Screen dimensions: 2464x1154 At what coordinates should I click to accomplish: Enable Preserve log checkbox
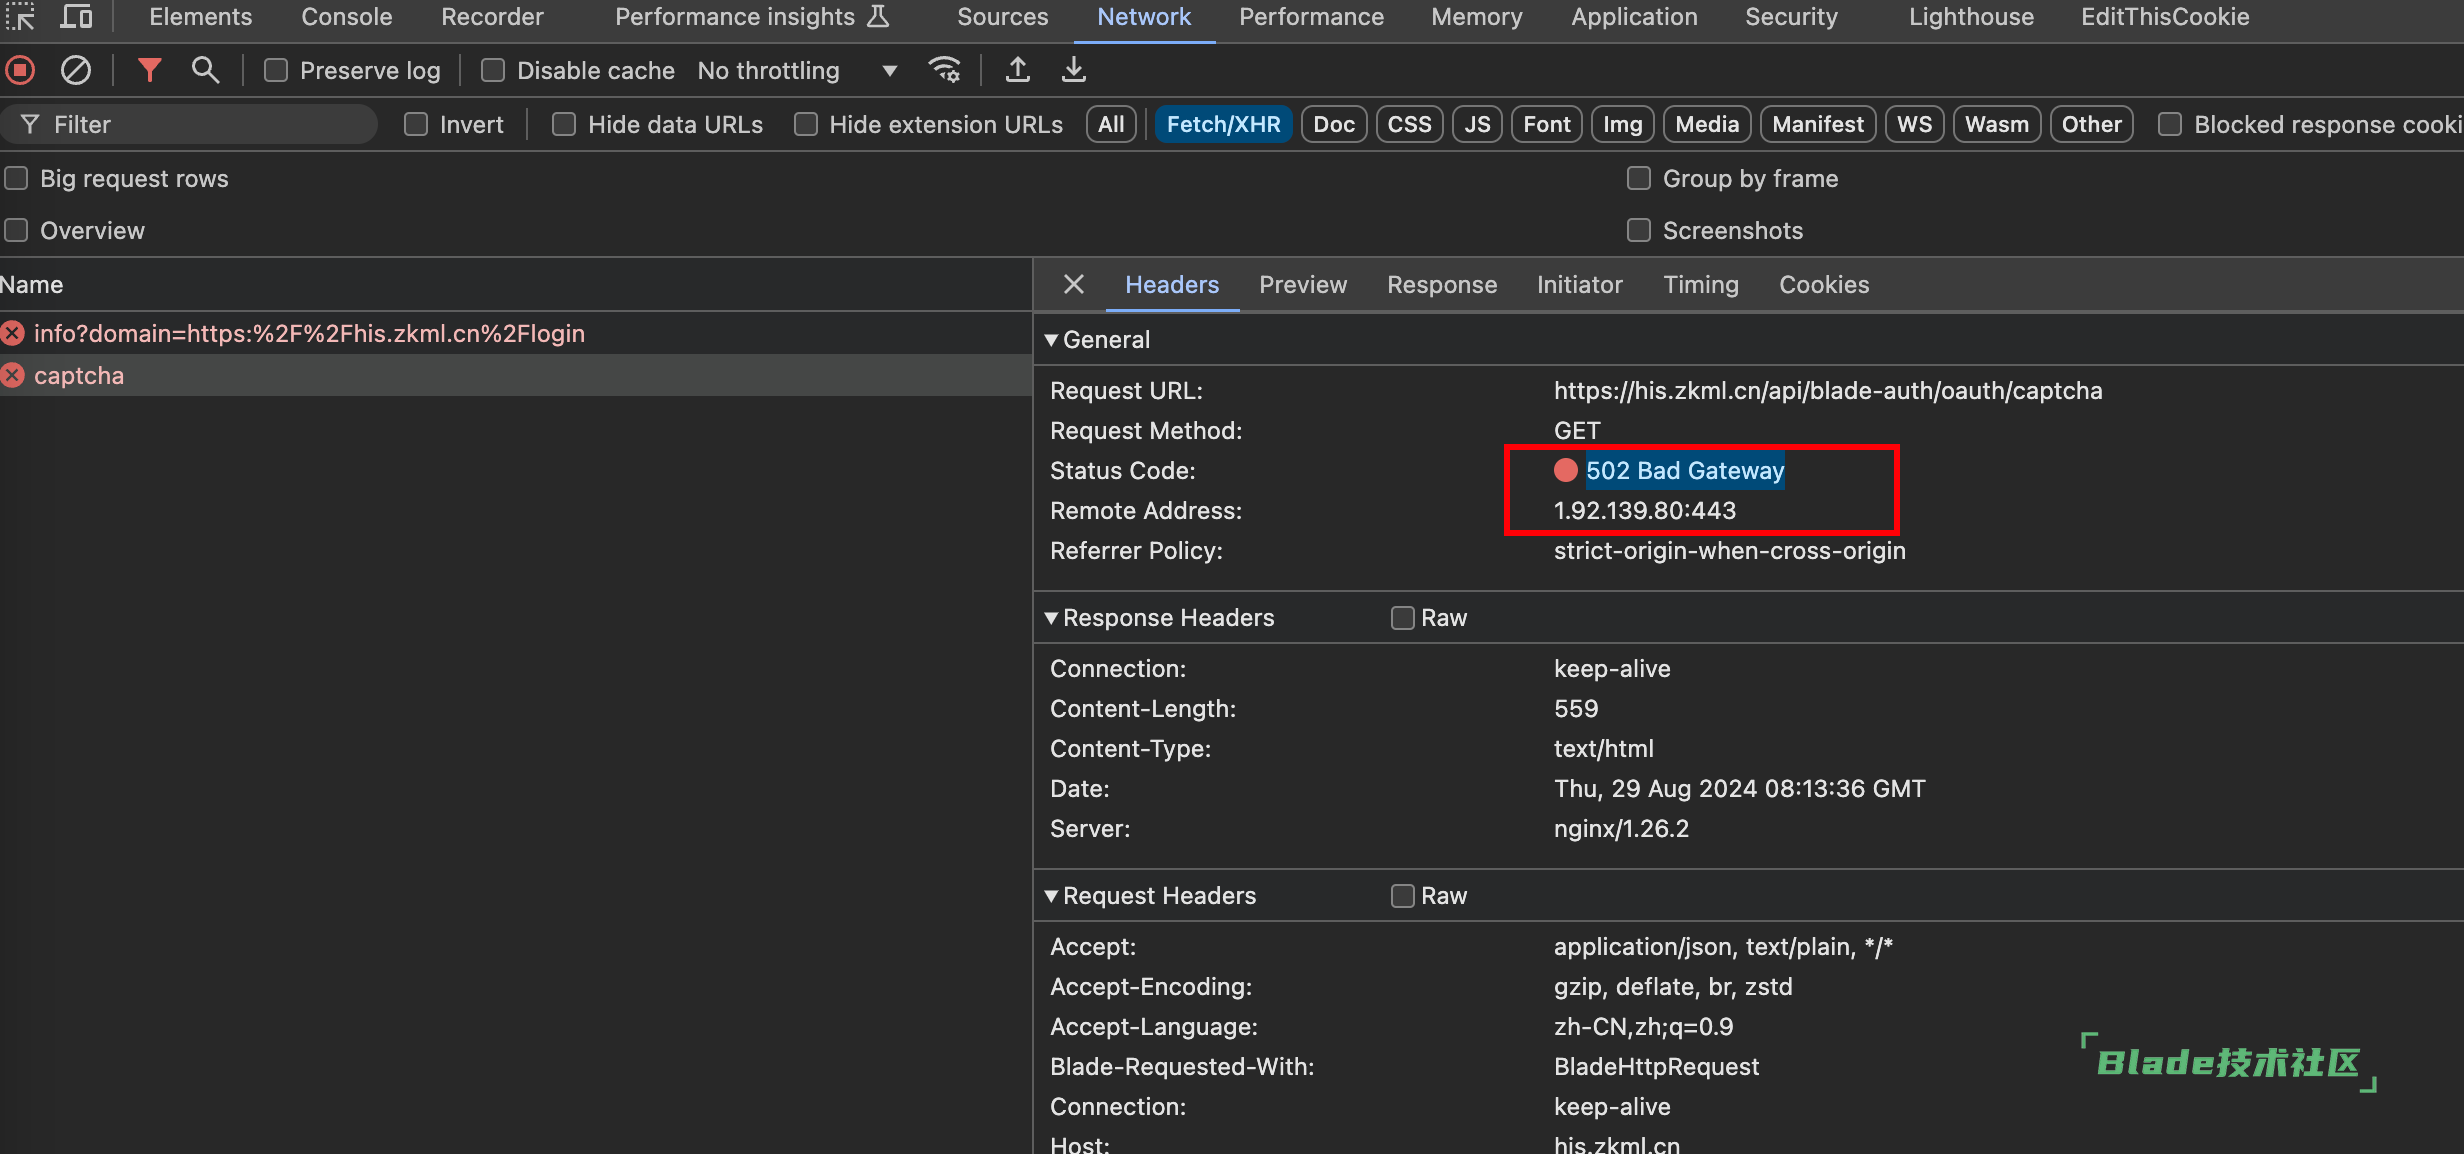tap(276, 71)
